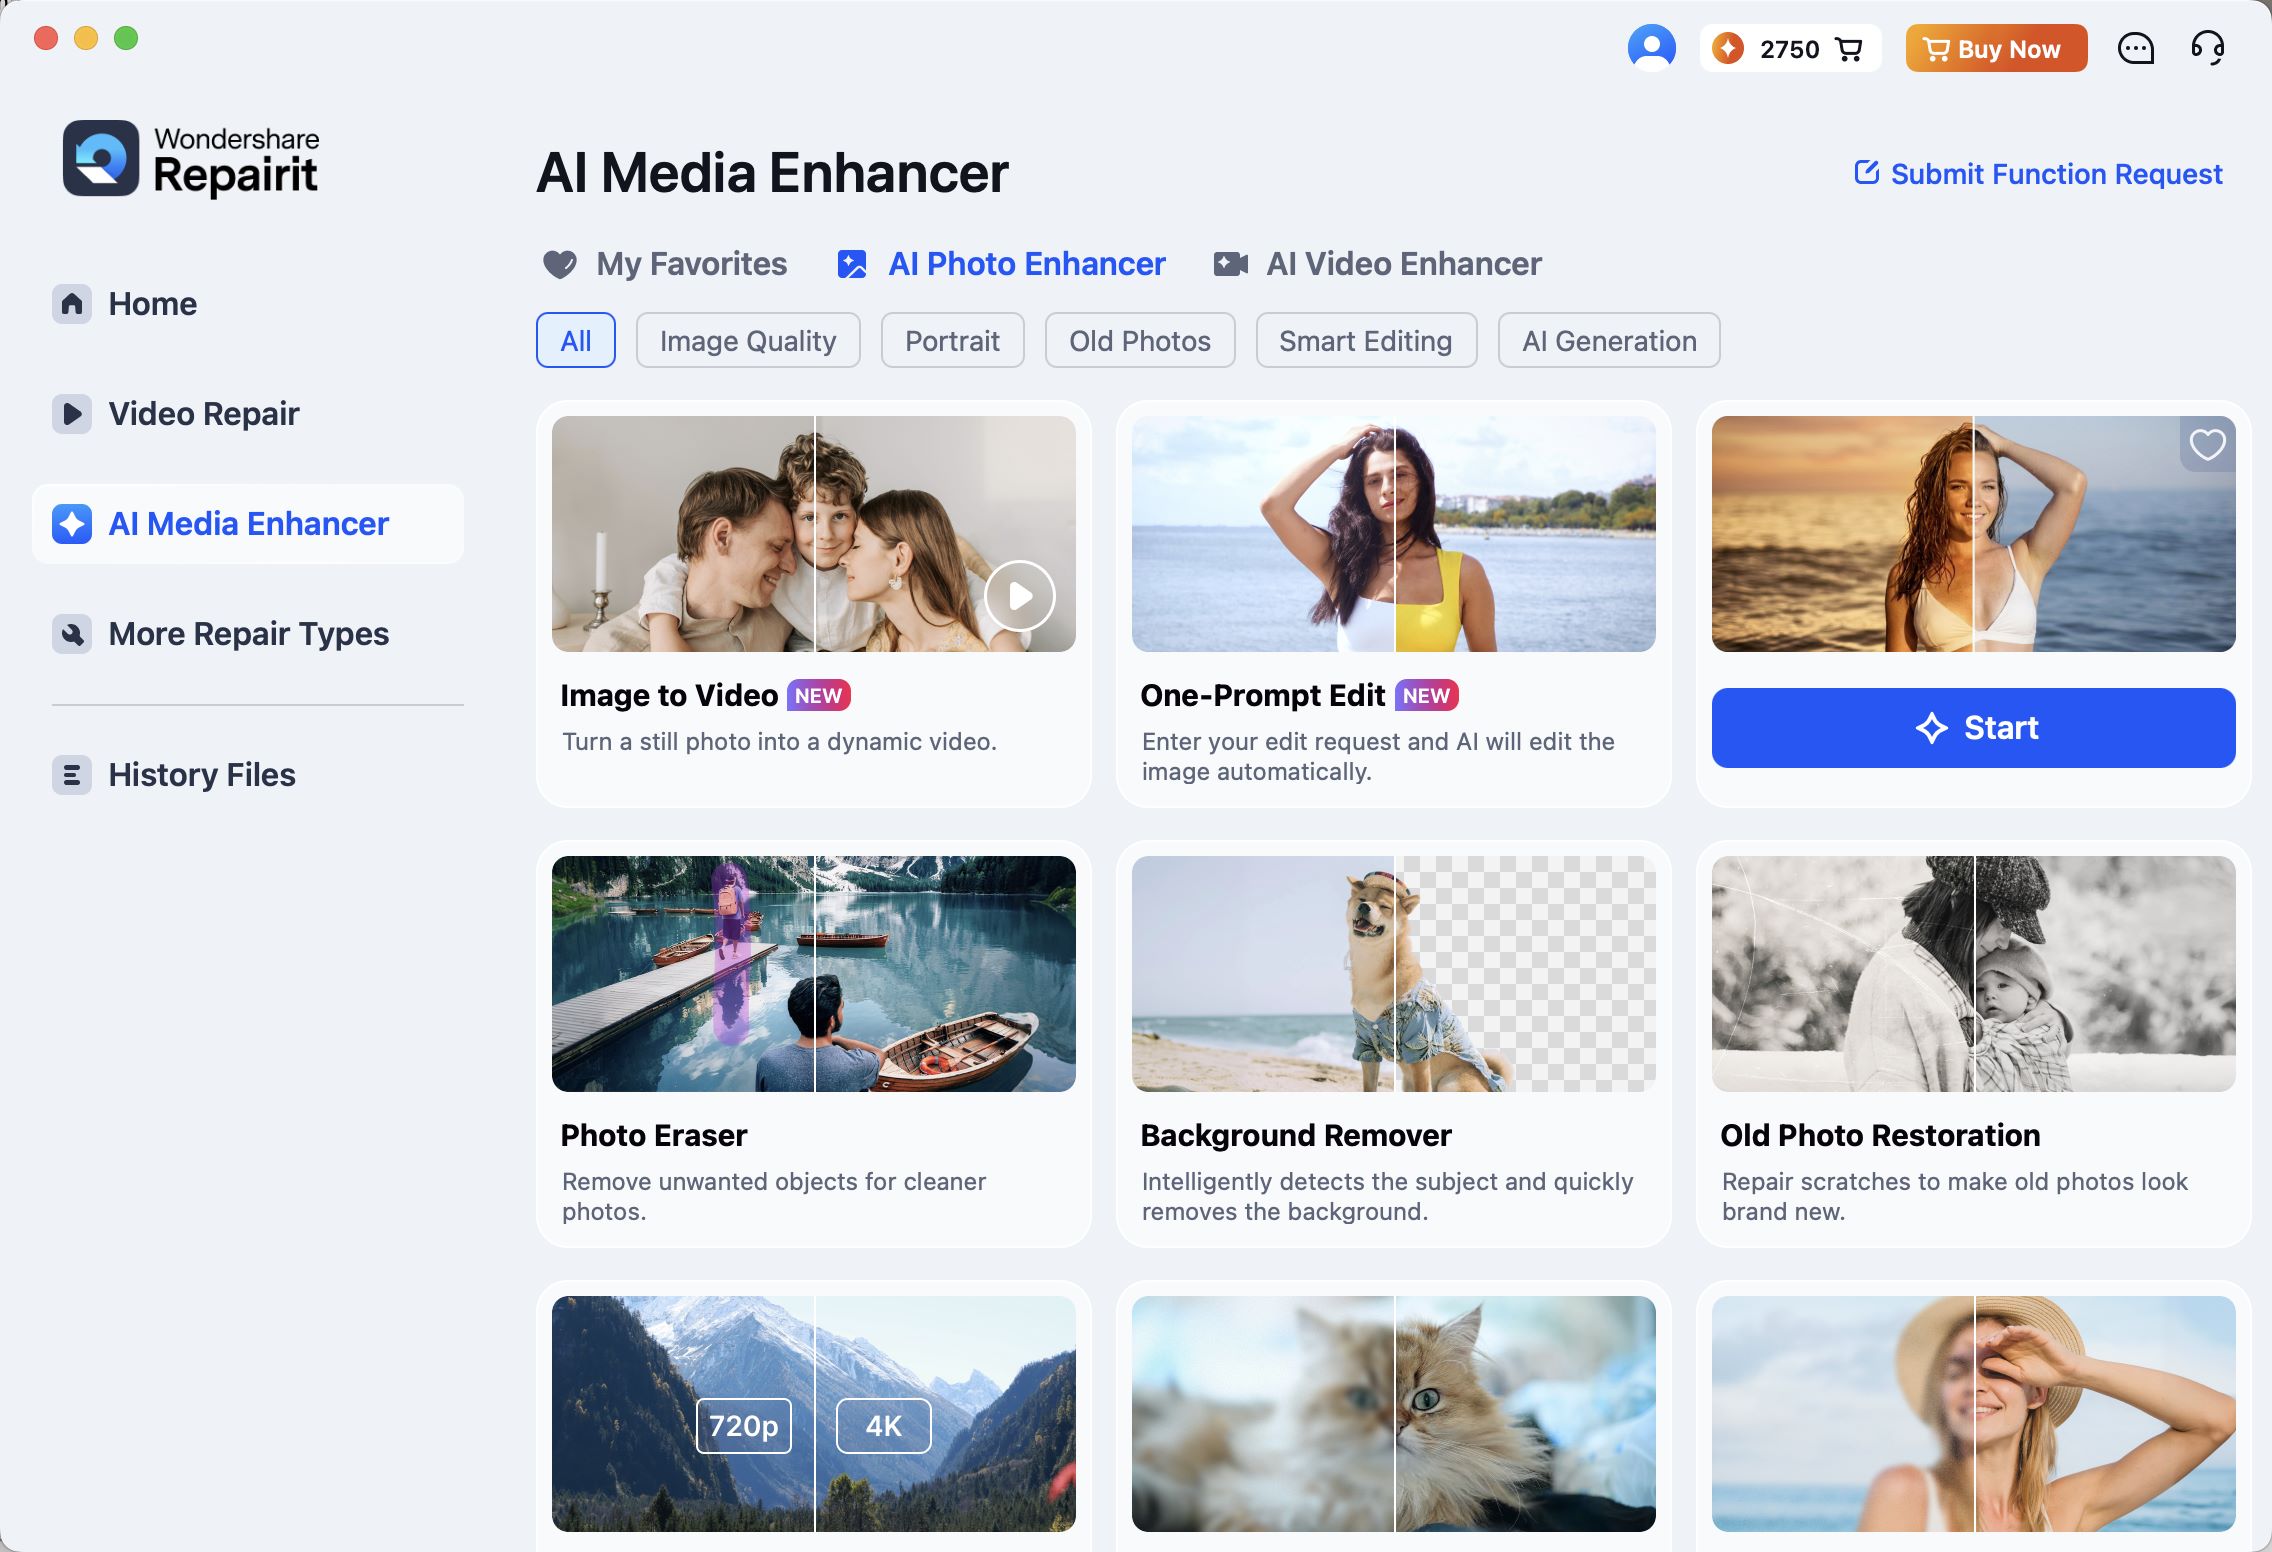Open the headset support icon
Screen dimensions: 2272x1552
pos(2208,48)
